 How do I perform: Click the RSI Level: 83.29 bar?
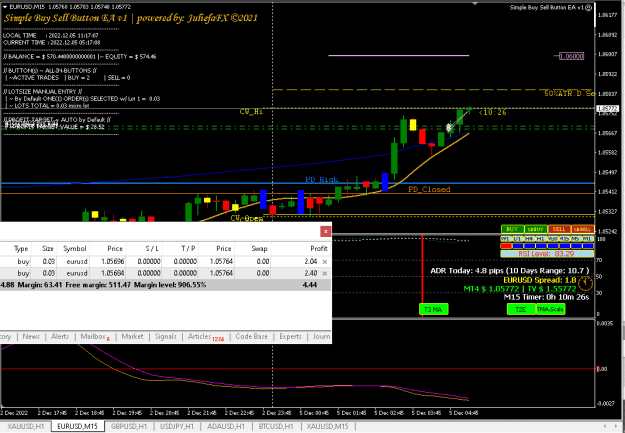click(x=547, y=254)
